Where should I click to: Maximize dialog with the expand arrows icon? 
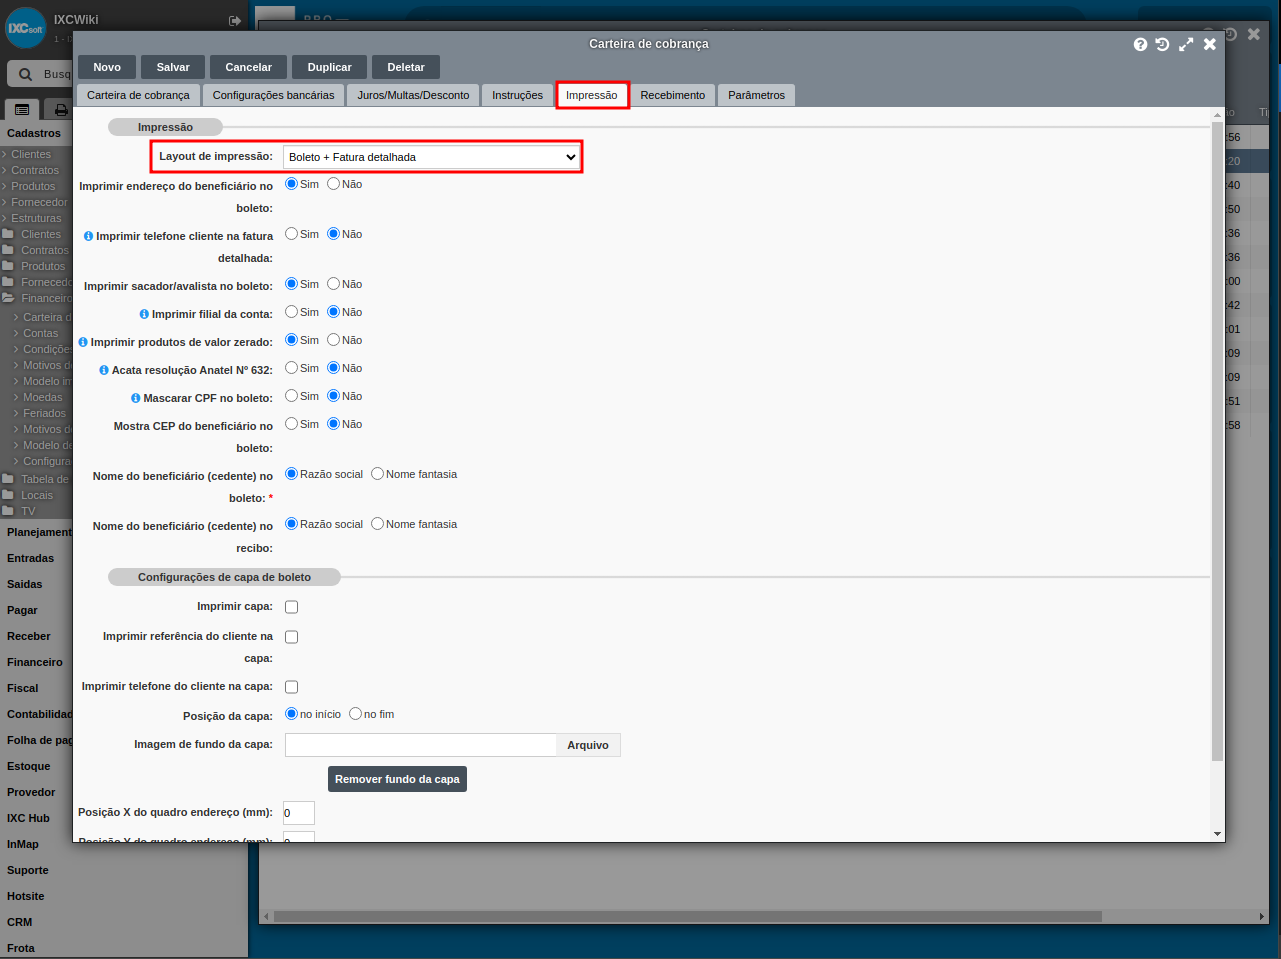[1186, 44]
